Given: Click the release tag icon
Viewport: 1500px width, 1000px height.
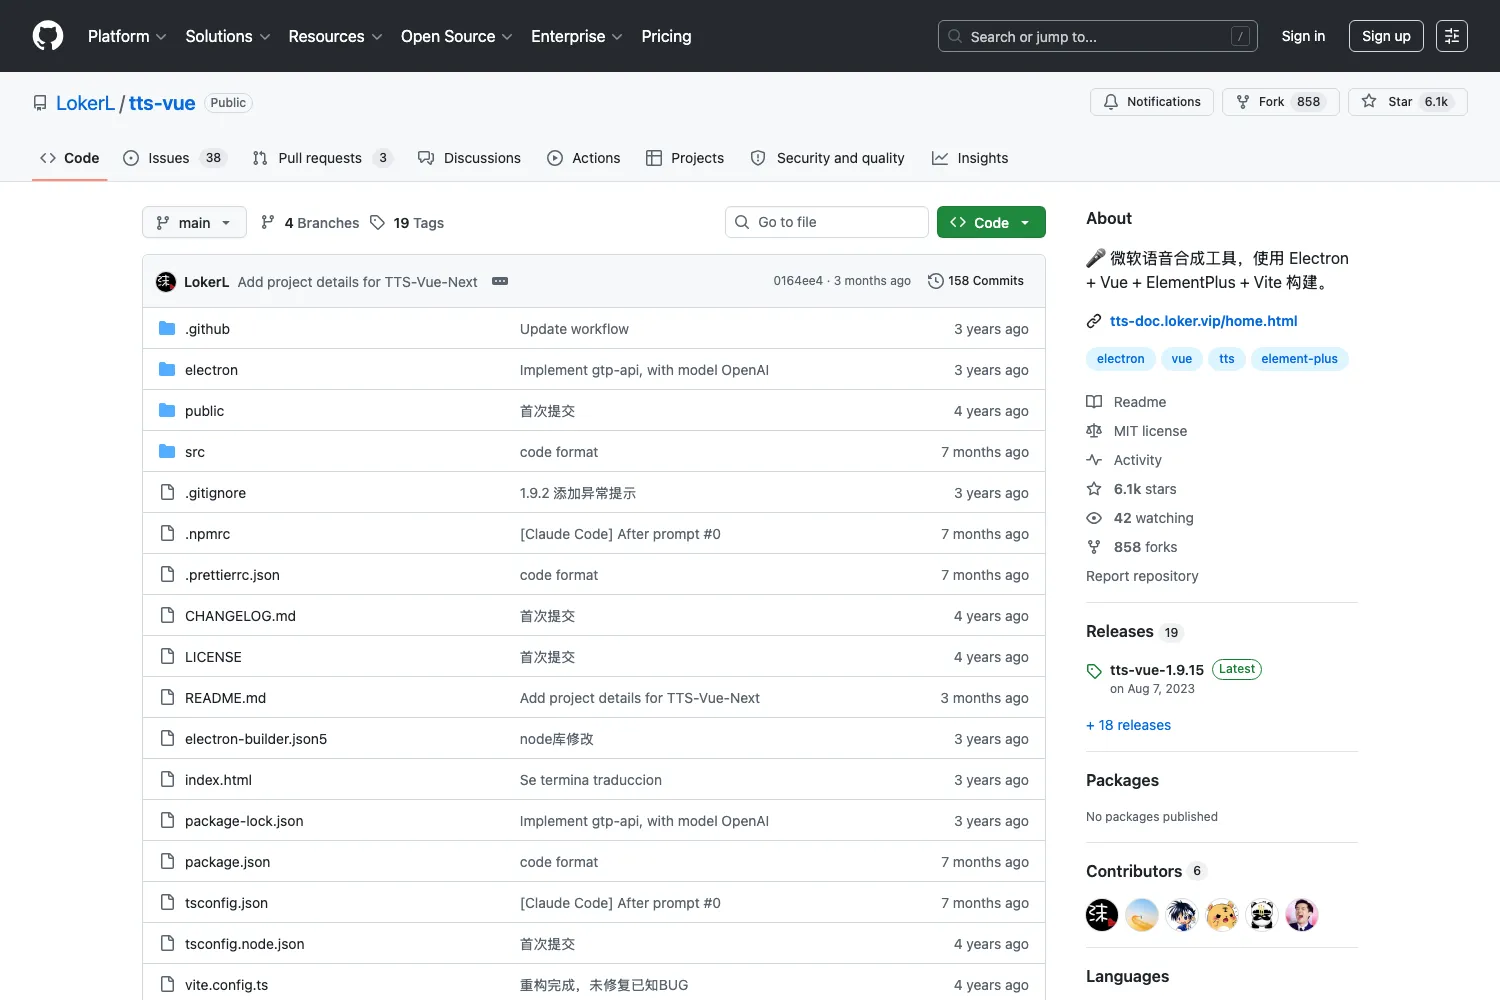Looking at the screenshot, I should point(1094,670).
